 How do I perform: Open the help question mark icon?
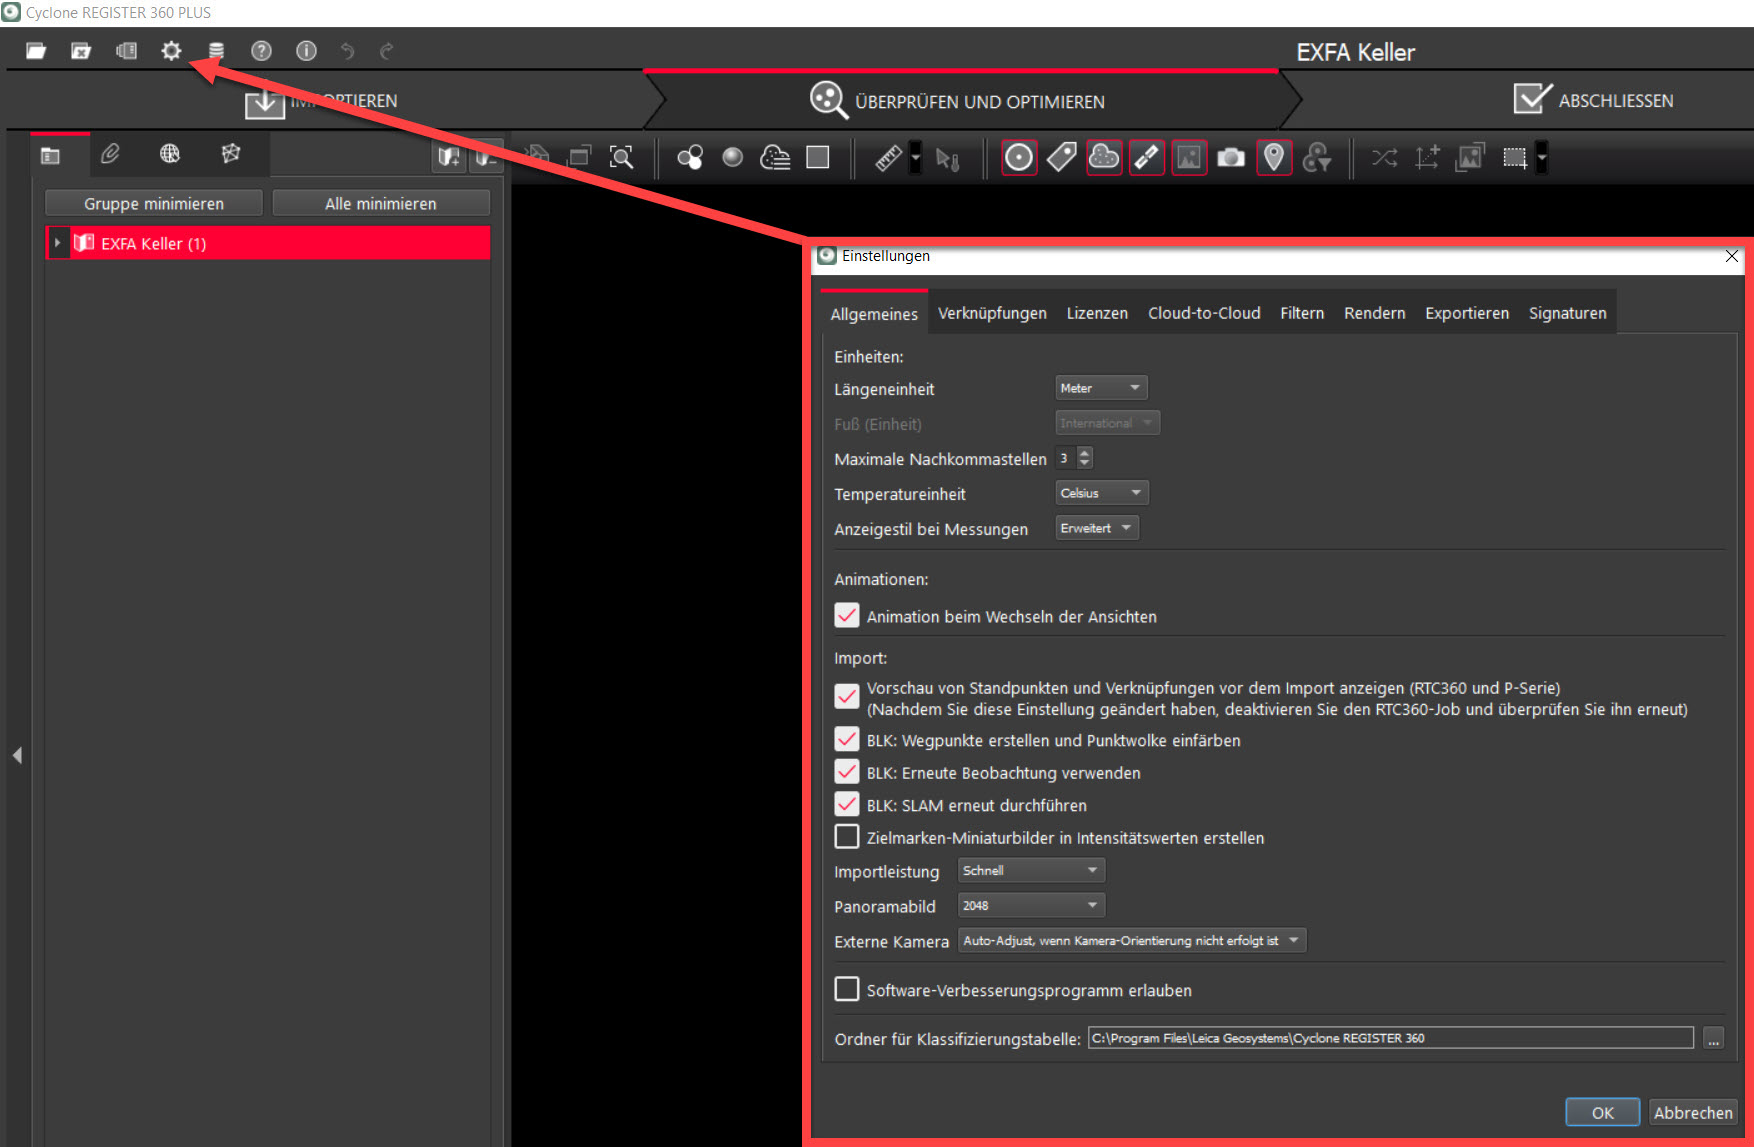pos(261,51)
